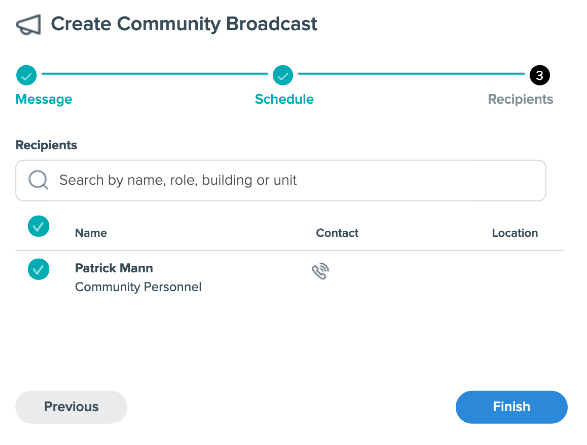
Task: Click the Schedule step checkmark circle
Action: click(283, 75)
